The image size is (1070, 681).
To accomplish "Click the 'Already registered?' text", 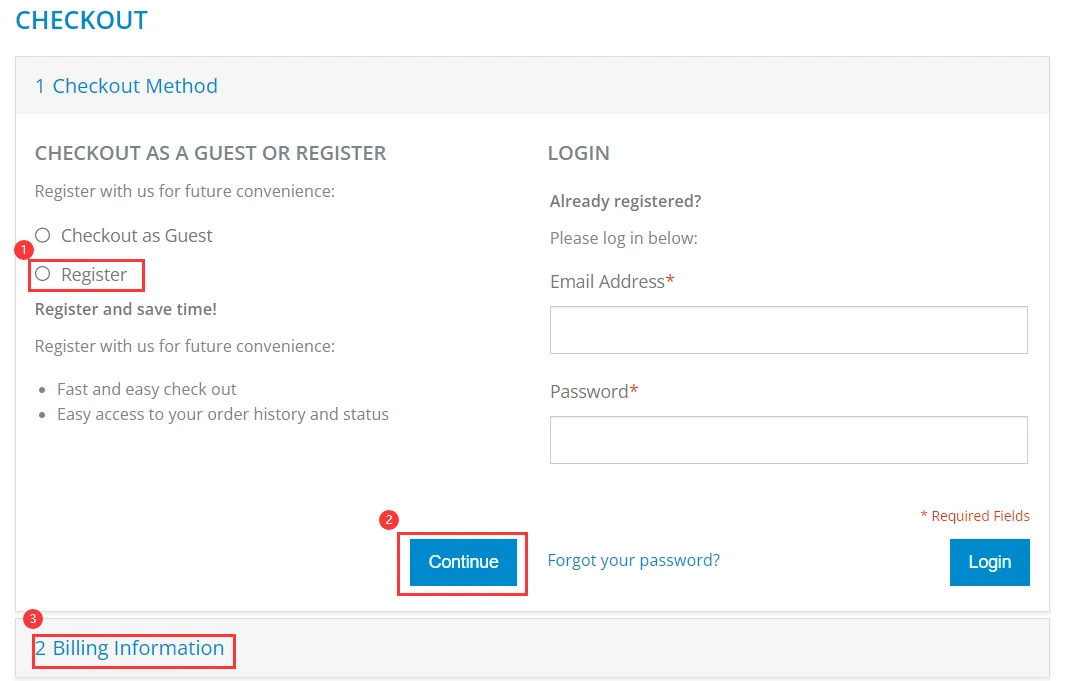I will tap(625, 201).
